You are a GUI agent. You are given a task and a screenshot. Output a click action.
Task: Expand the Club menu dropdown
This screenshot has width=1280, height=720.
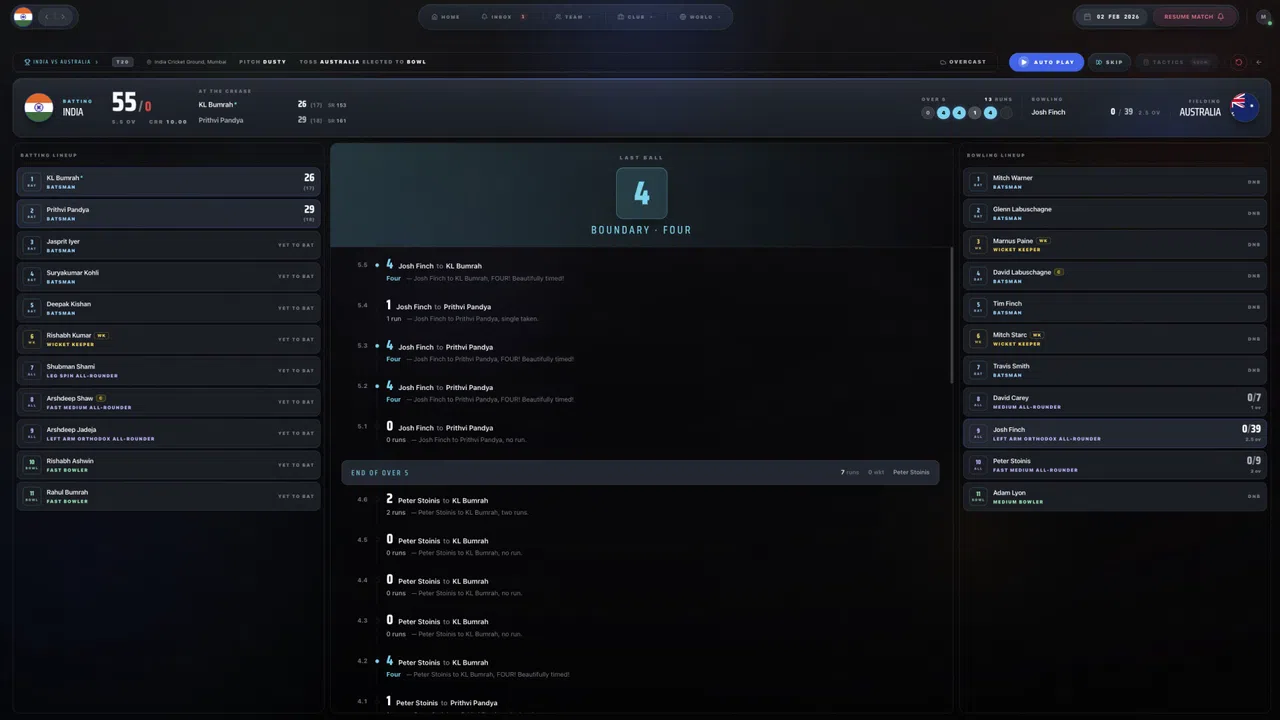click(635, 17)
